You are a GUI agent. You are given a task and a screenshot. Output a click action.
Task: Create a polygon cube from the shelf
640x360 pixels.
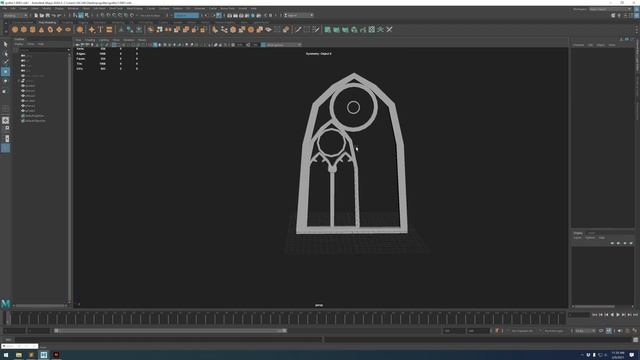(24, 29)
